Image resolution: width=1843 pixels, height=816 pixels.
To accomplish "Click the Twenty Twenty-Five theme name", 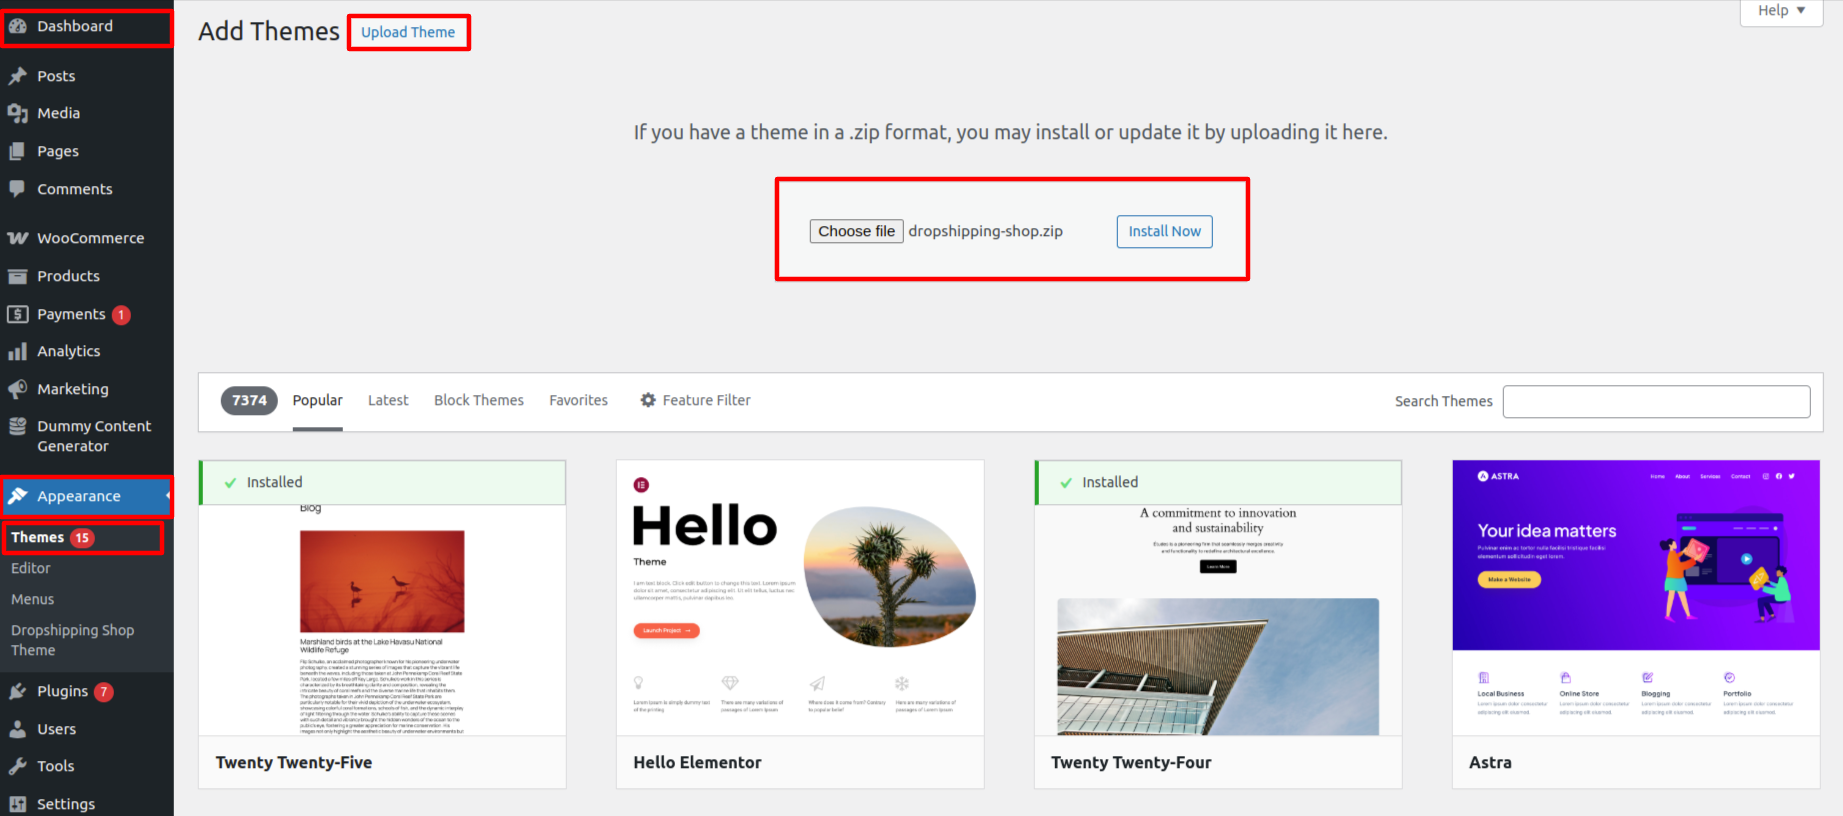I will click(x=294, y=762).
